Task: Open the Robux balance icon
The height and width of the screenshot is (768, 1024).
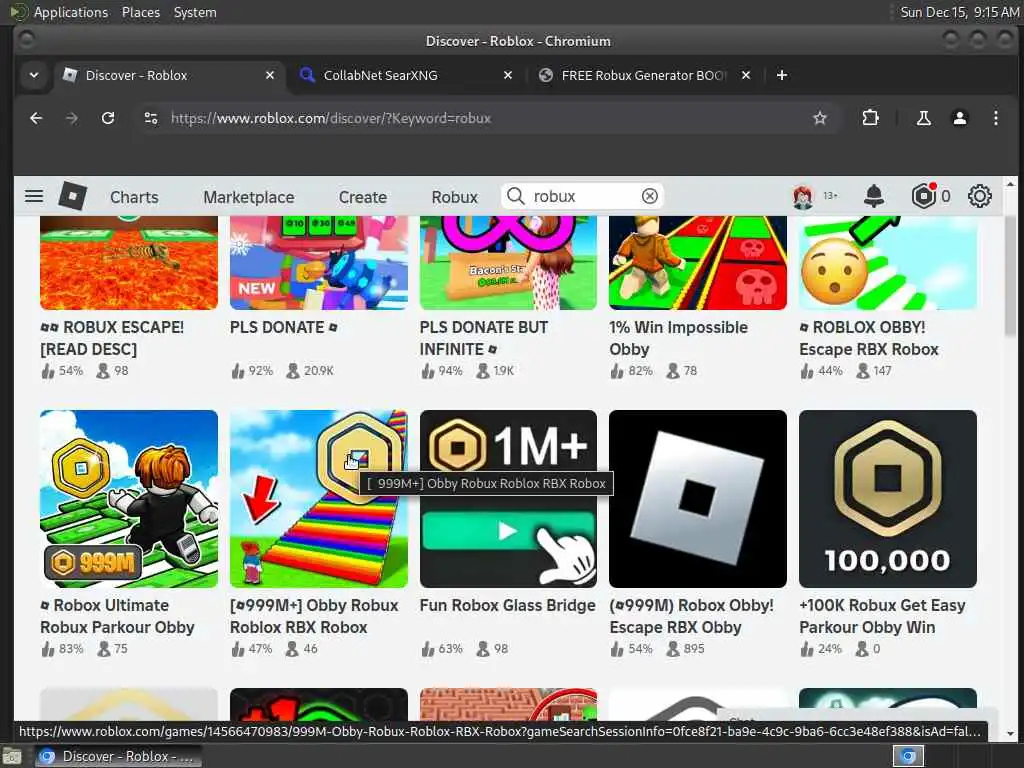Action: 923,196
